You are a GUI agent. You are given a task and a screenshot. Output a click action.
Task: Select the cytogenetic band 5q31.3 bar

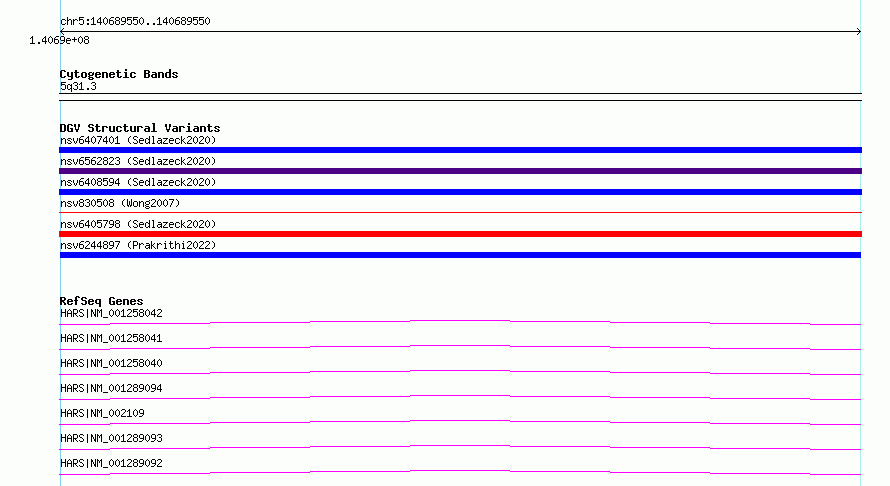click(460, 97)
